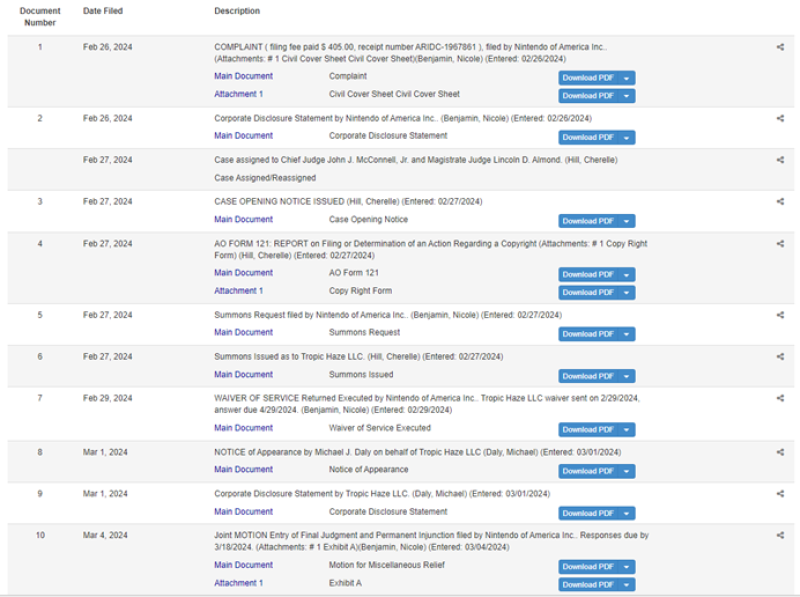Click share icon for document 1 Complaint
The height and width of the screenshot is (597, 800).
click(x=780, y=47)
